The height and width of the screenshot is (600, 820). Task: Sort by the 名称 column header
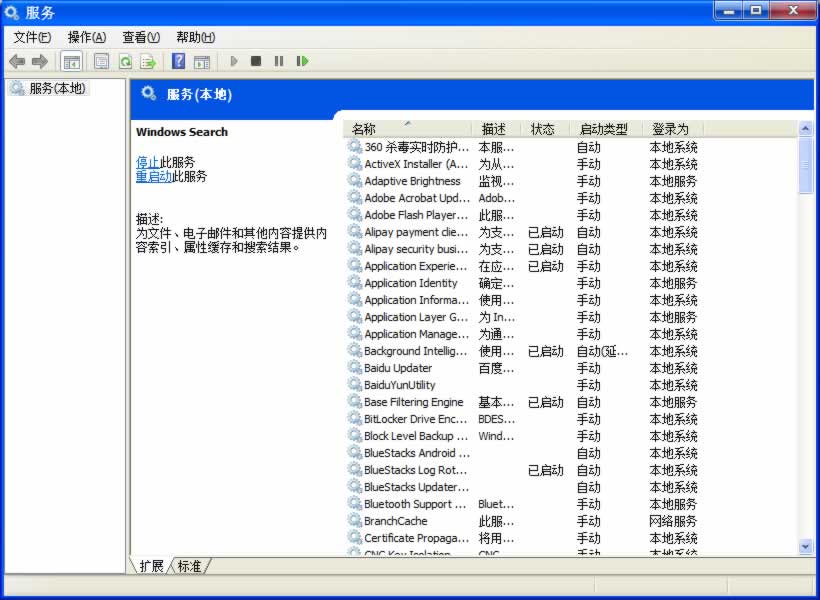(x=408, y=129)
